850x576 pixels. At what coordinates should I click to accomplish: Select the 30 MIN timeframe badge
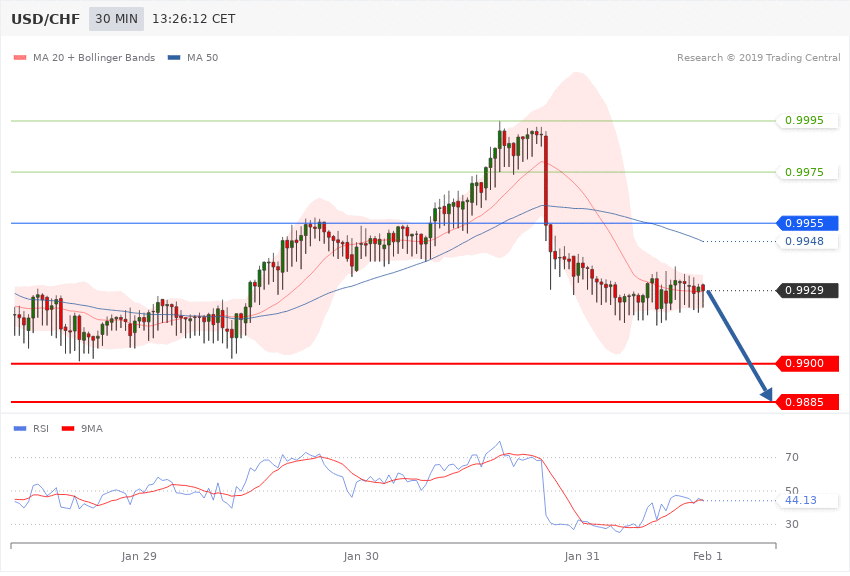(x=117, y=19)
